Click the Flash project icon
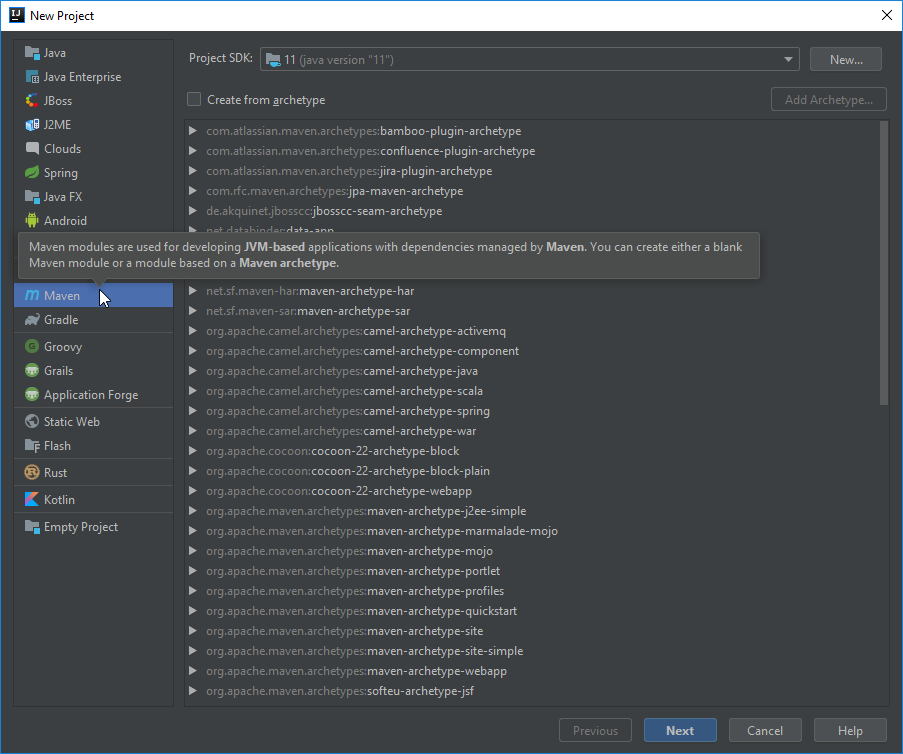 (x=32, y=446)
